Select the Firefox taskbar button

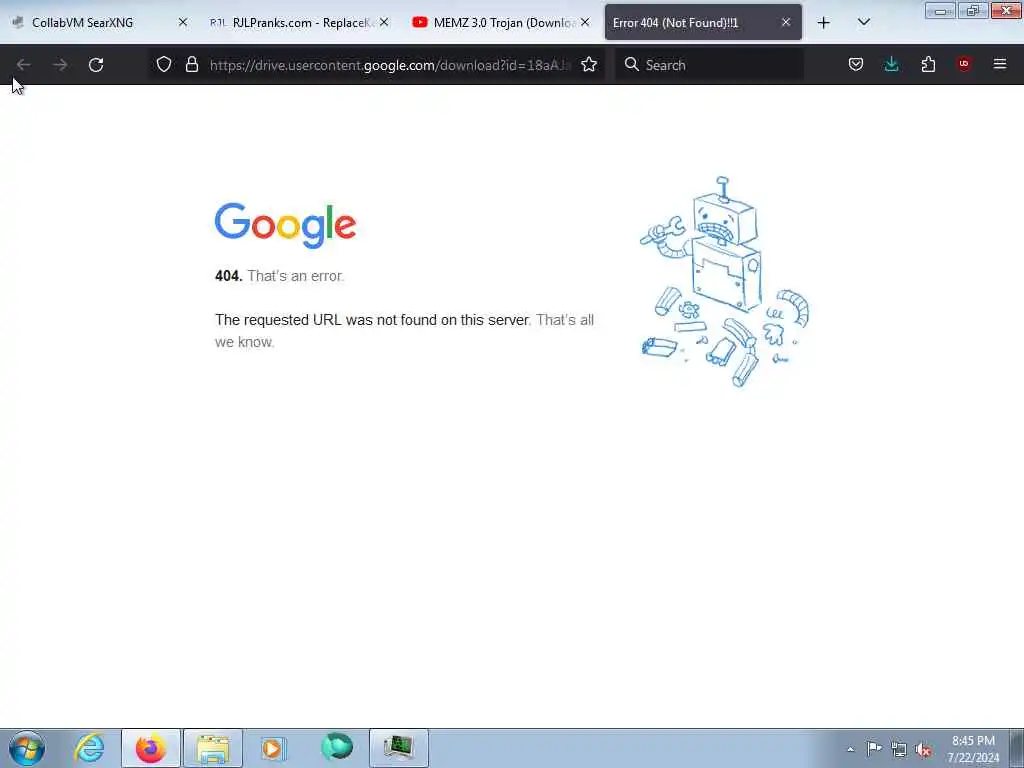[x=151, y=748]
